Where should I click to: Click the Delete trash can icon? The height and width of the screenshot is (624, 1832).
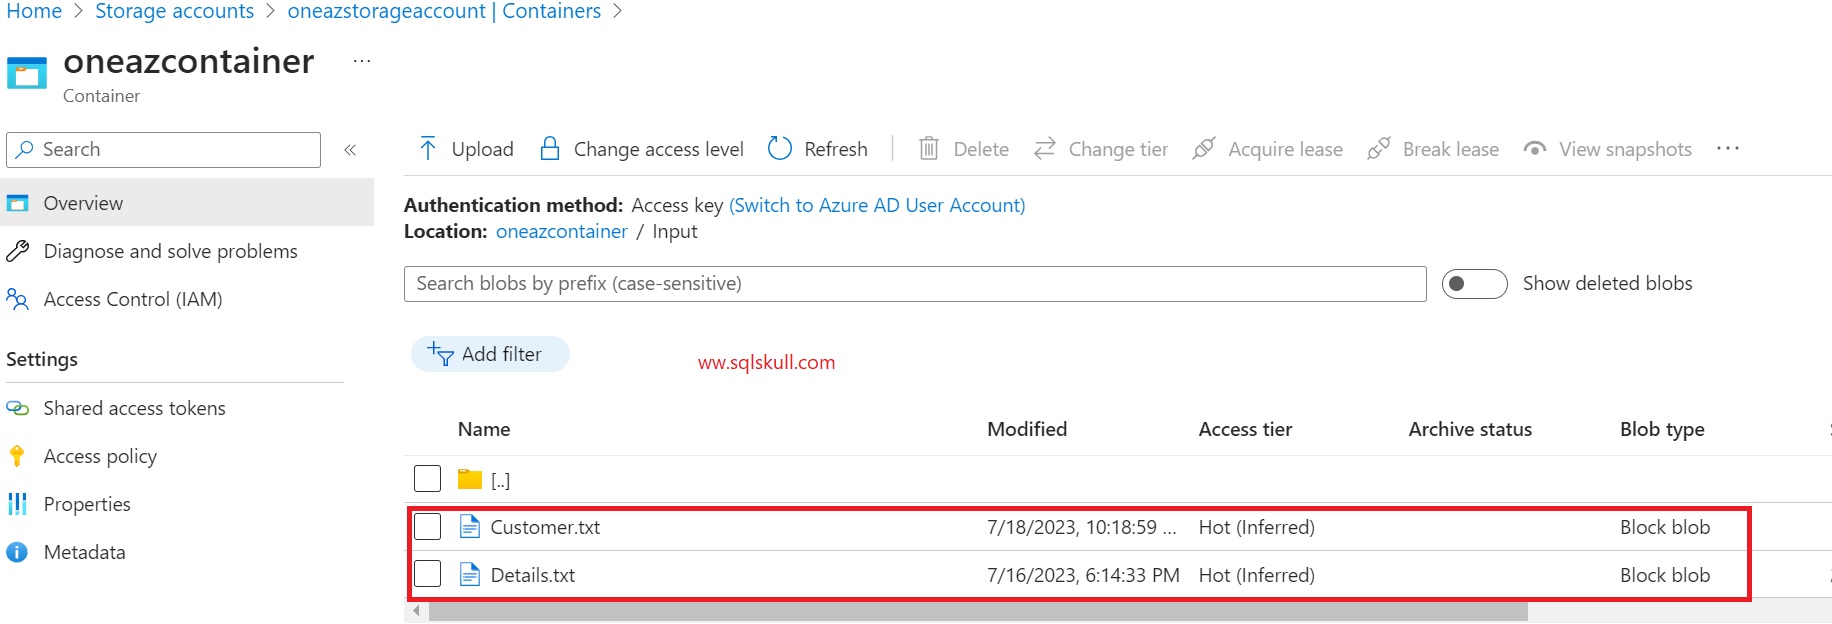pos(929,149)
